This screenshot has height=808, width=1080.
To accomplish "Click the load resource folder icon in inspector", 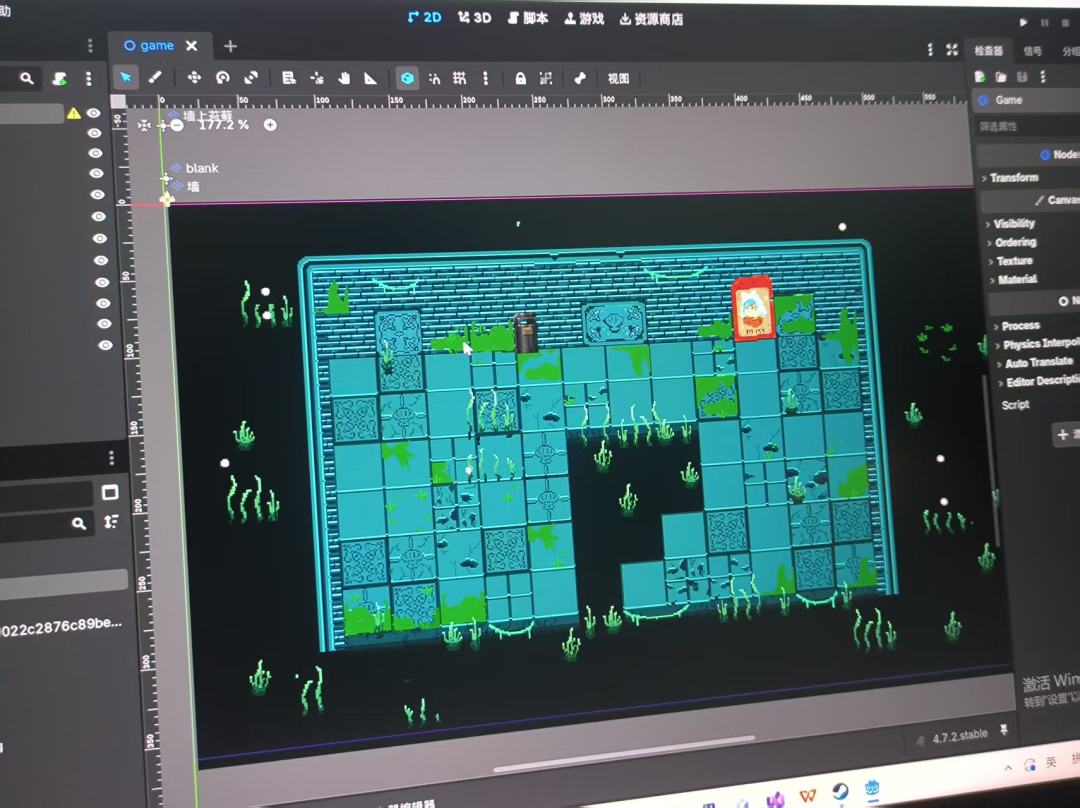I will click(x=1001, y=76).
